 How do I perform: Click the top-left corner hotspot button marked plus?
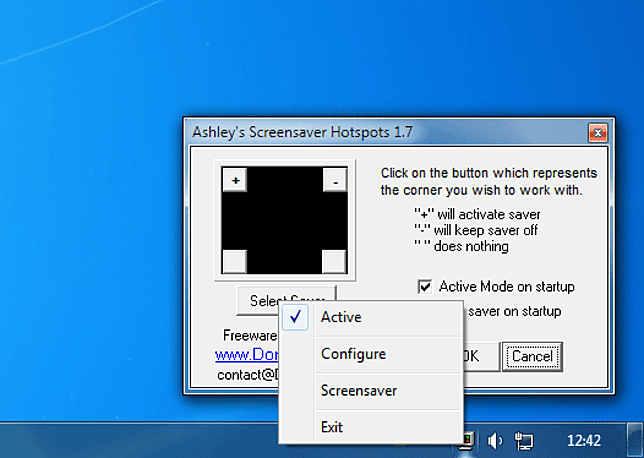coord(234,181)
